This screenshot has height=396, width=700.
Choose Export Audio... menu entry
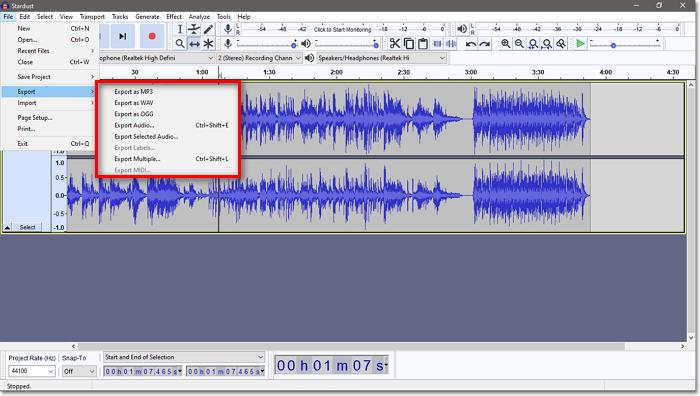[169, 125]
